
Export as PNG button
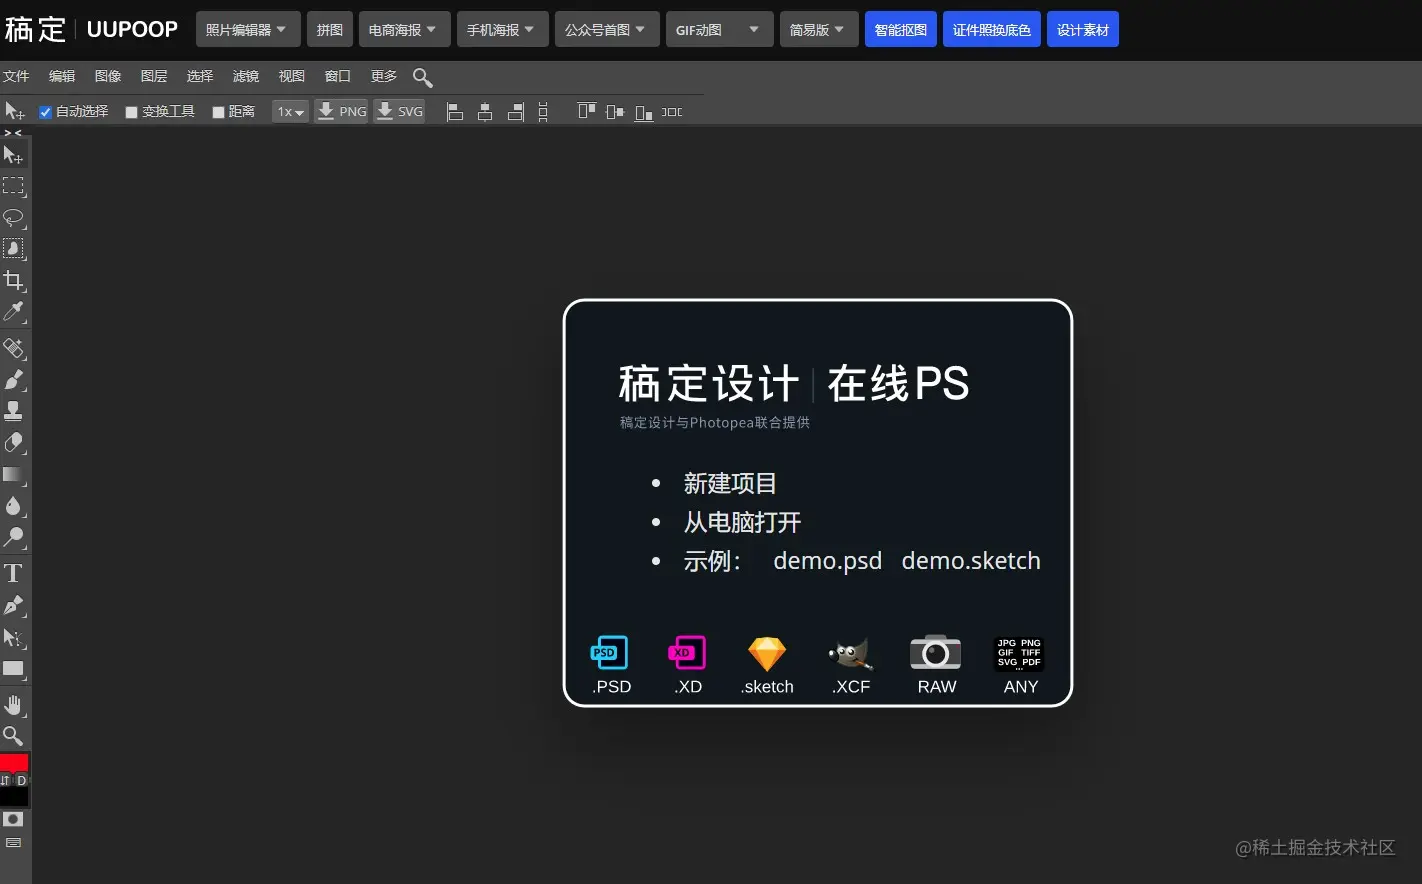(341, 112)
